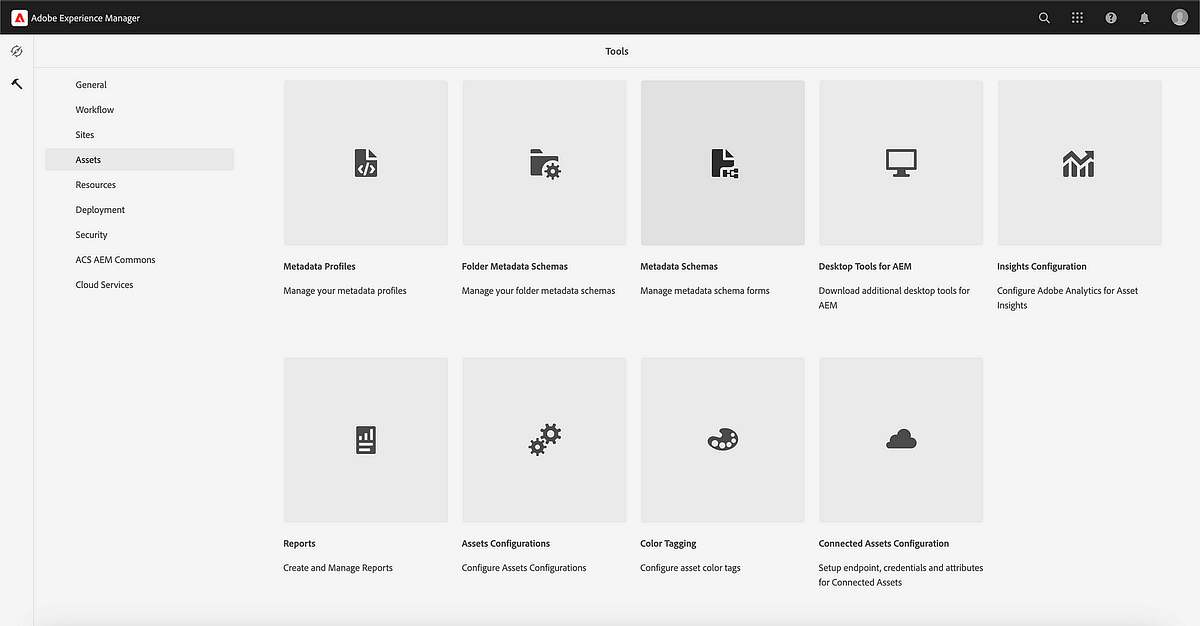Open the search icon in the top bar

pos(1044,17)
